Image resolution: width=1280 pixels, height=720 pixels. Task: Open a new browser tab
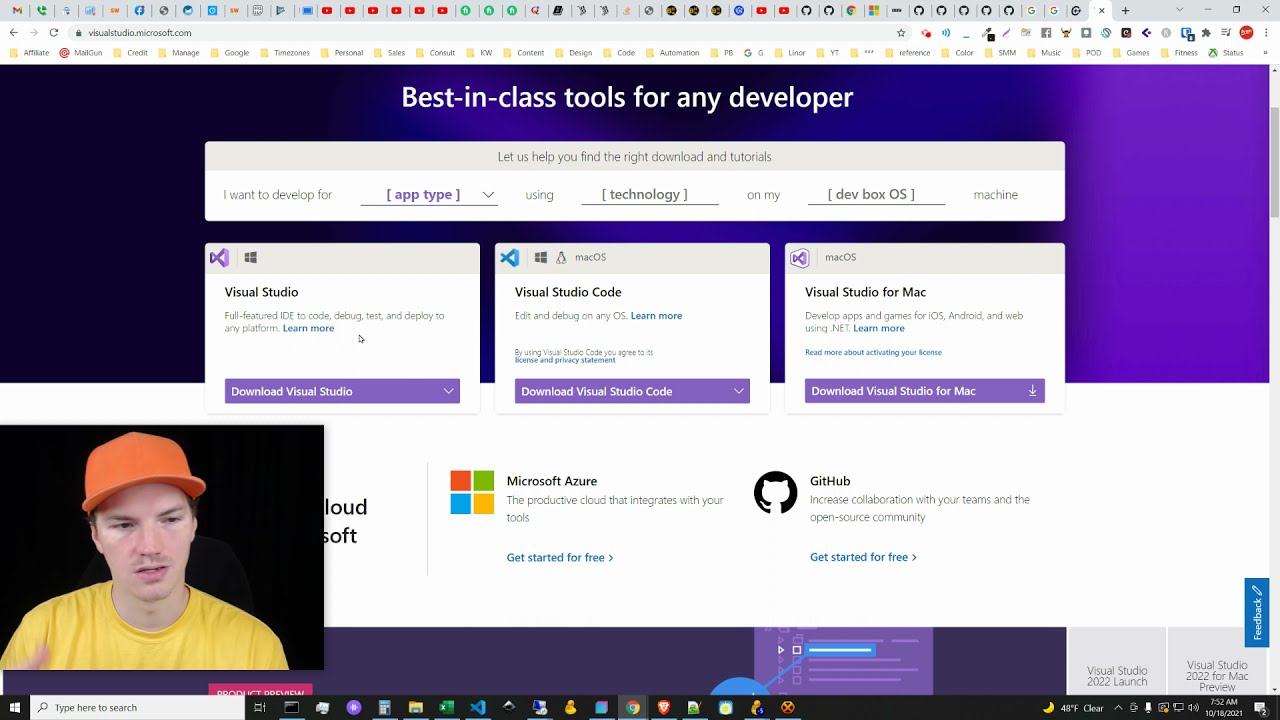(1125, 11)
